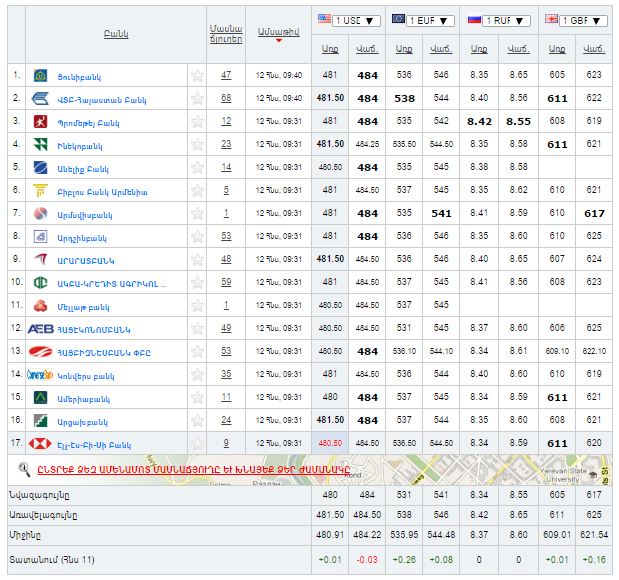Click the bank logo in row 1

coord(40,76)
